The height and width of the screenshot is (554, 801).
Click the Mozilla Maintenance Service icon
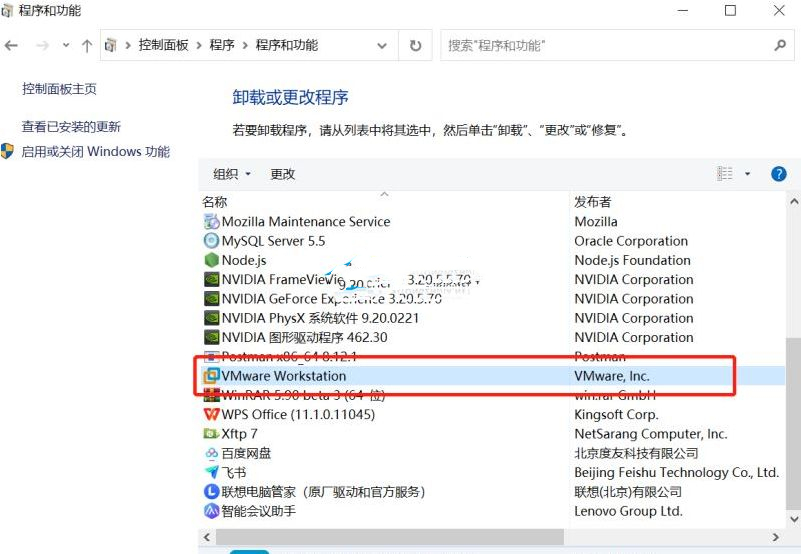(211, 221)
